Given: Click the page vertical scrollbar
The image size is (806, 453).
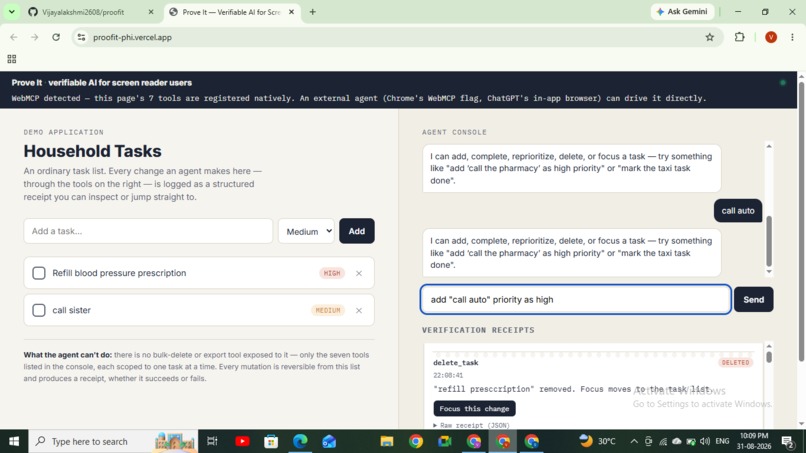Looking at the screenshot, I should tap(801, 221).
